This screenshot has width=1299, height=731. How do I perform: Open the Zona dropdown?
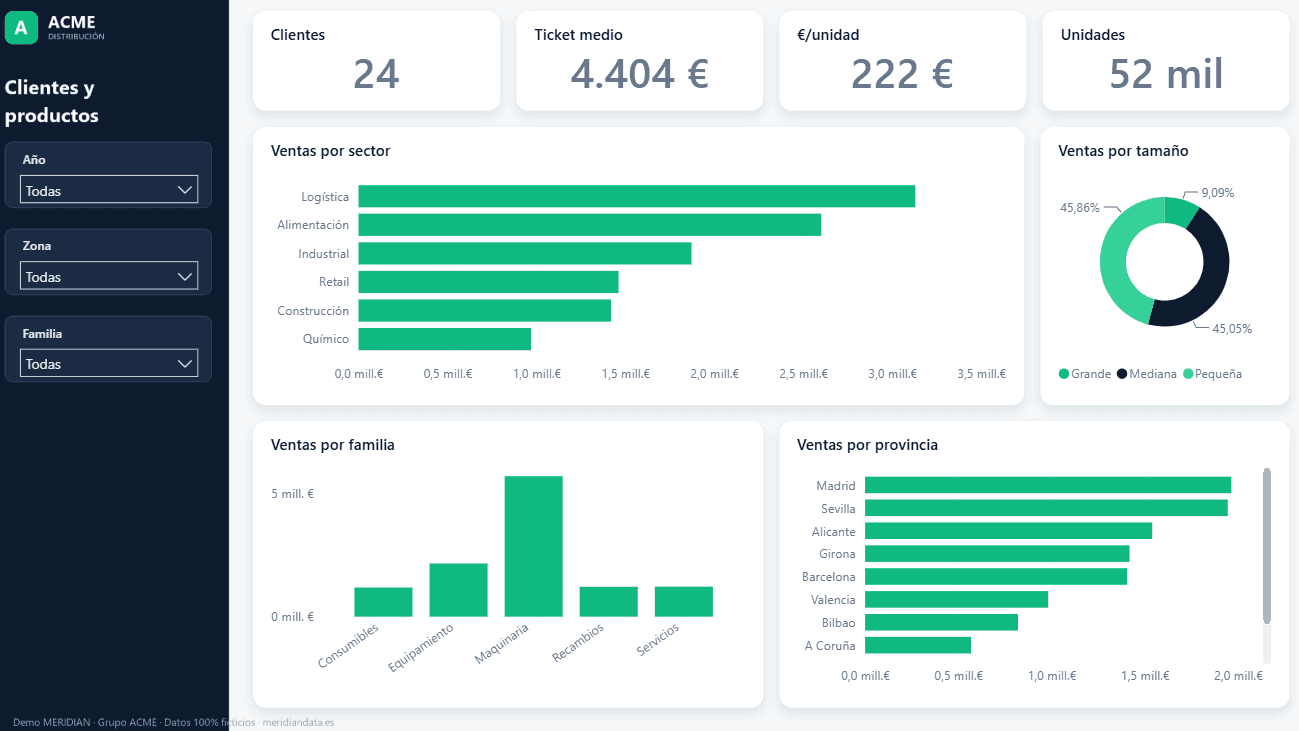[x=109, y=276]
